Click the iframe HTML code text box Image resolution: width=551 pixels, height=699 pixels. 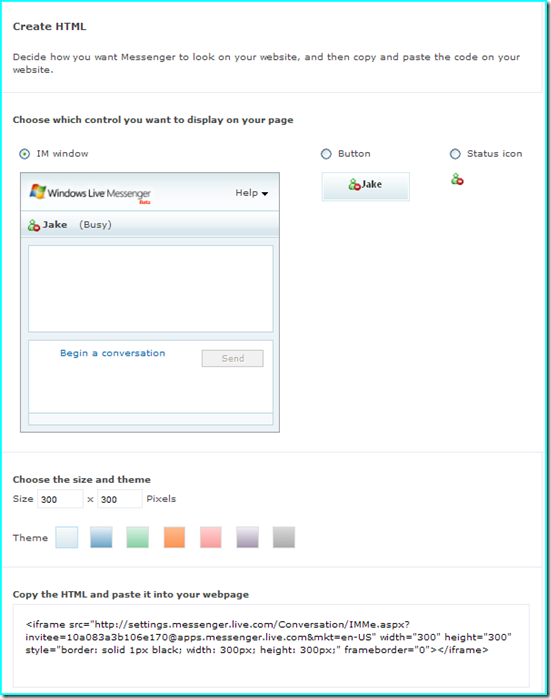pyautogui.click(x=271, y=646)
